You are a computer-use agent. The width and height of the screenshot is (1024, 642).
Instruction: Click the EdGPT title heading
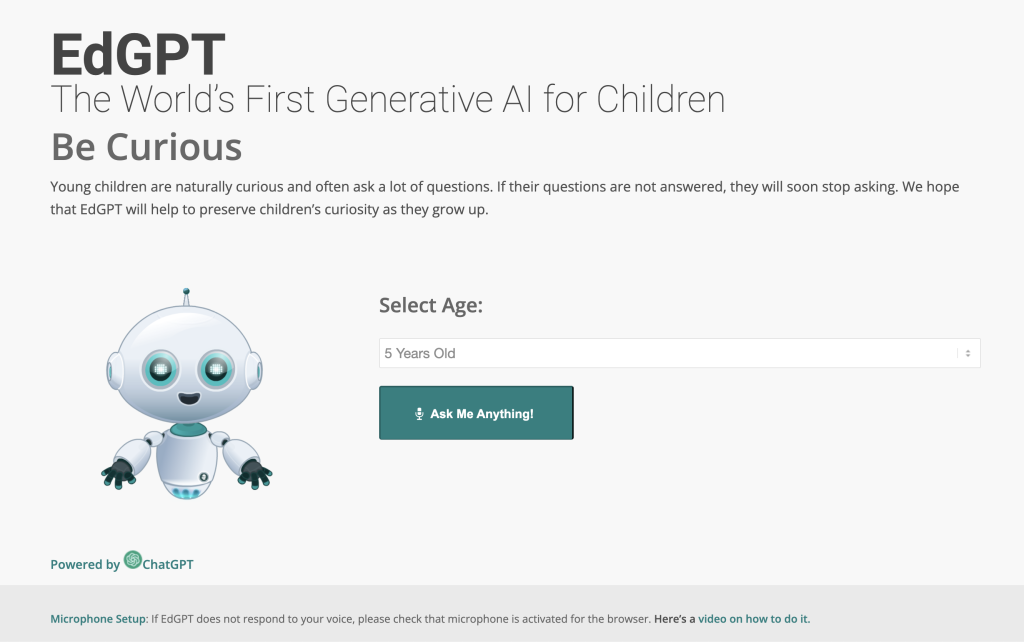coord(138,55)
